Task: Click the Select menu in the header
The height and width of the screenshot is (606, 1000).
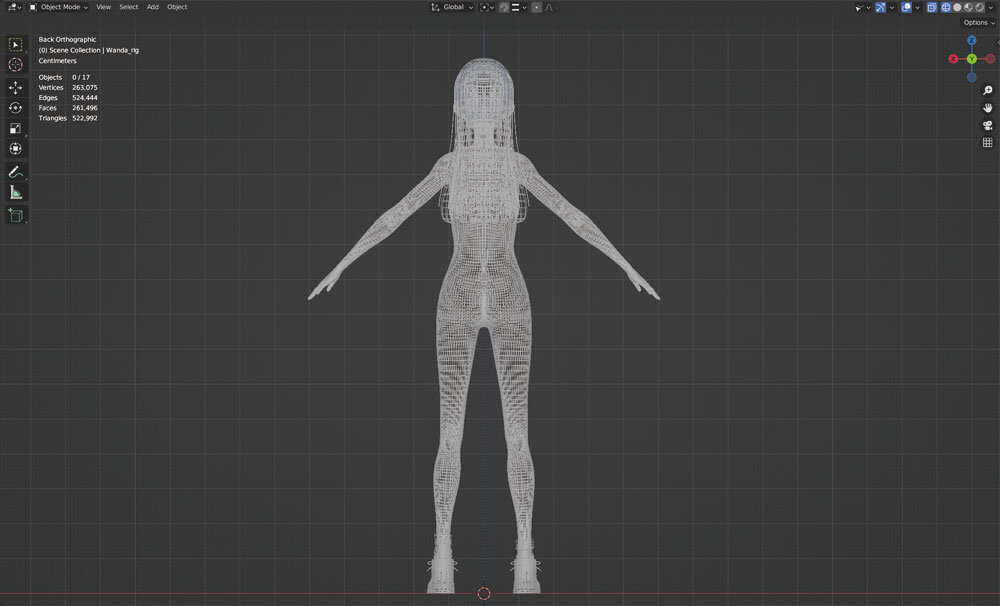Action: pos(128,7)
